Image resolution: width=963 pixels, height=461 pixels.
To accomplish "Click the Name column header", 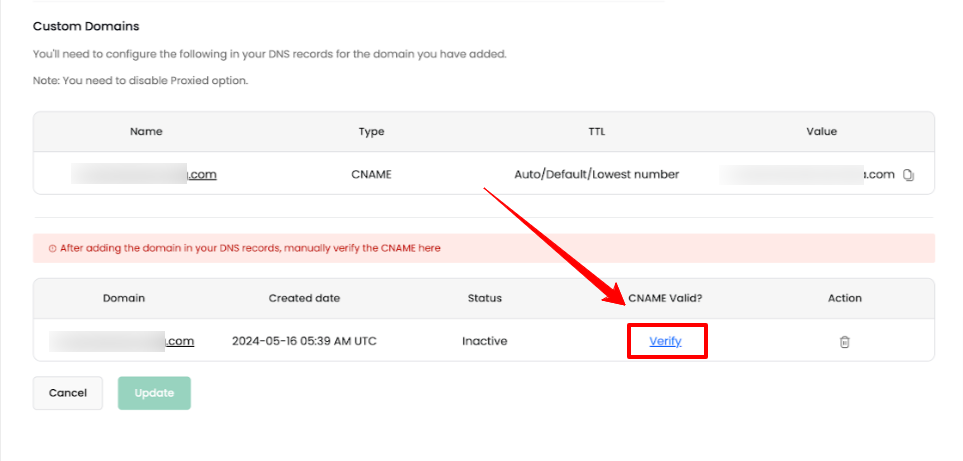I will [146, 131].
